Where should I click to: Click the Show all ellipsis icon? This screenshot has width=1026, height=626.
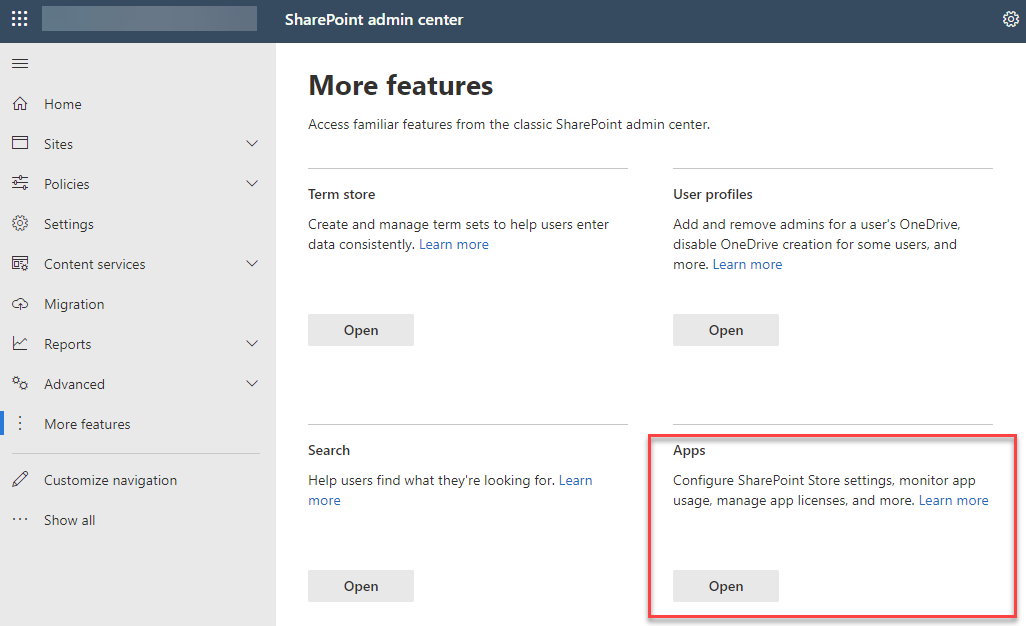point(20,520)
